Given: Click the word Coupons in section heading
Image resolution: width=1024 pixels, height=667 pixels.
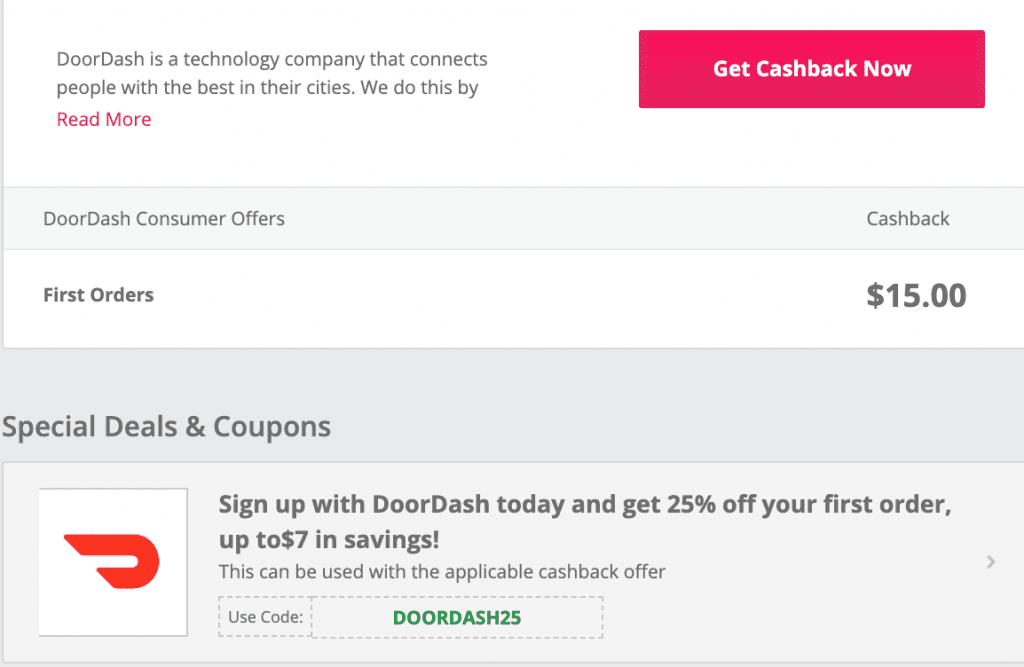Looking at the screenshot, I should (x=272, y=427).
